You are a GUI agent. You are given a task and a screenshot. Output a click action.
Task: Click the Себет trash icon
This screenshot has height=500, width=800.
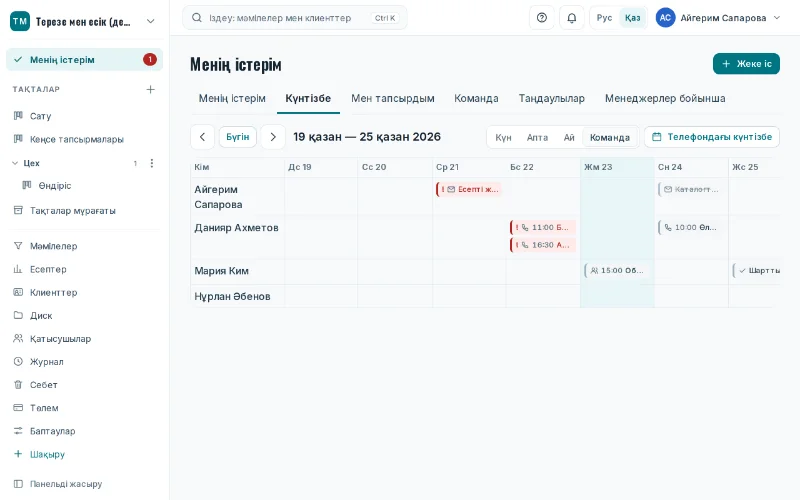coord(18,385)
